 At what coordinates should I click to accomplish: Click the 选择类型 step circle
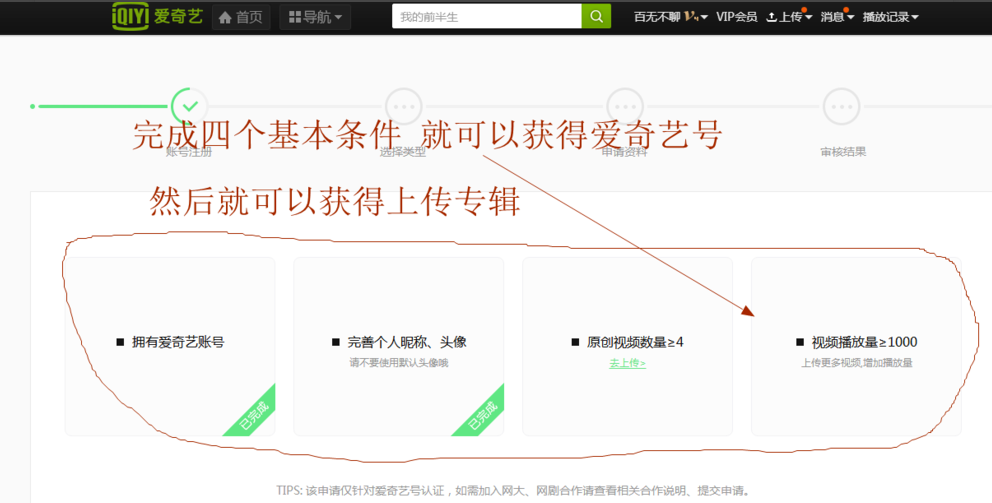click(x=404, y=106)
